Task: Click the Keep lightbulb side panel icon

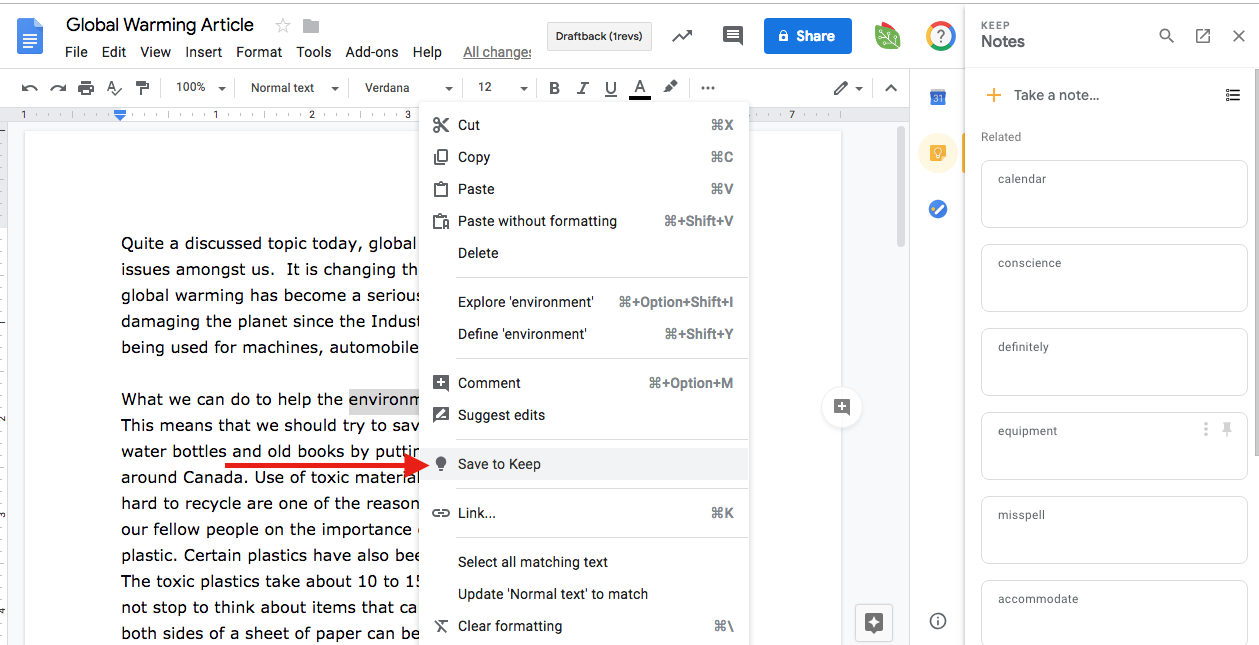Action: tap(938, 153)
